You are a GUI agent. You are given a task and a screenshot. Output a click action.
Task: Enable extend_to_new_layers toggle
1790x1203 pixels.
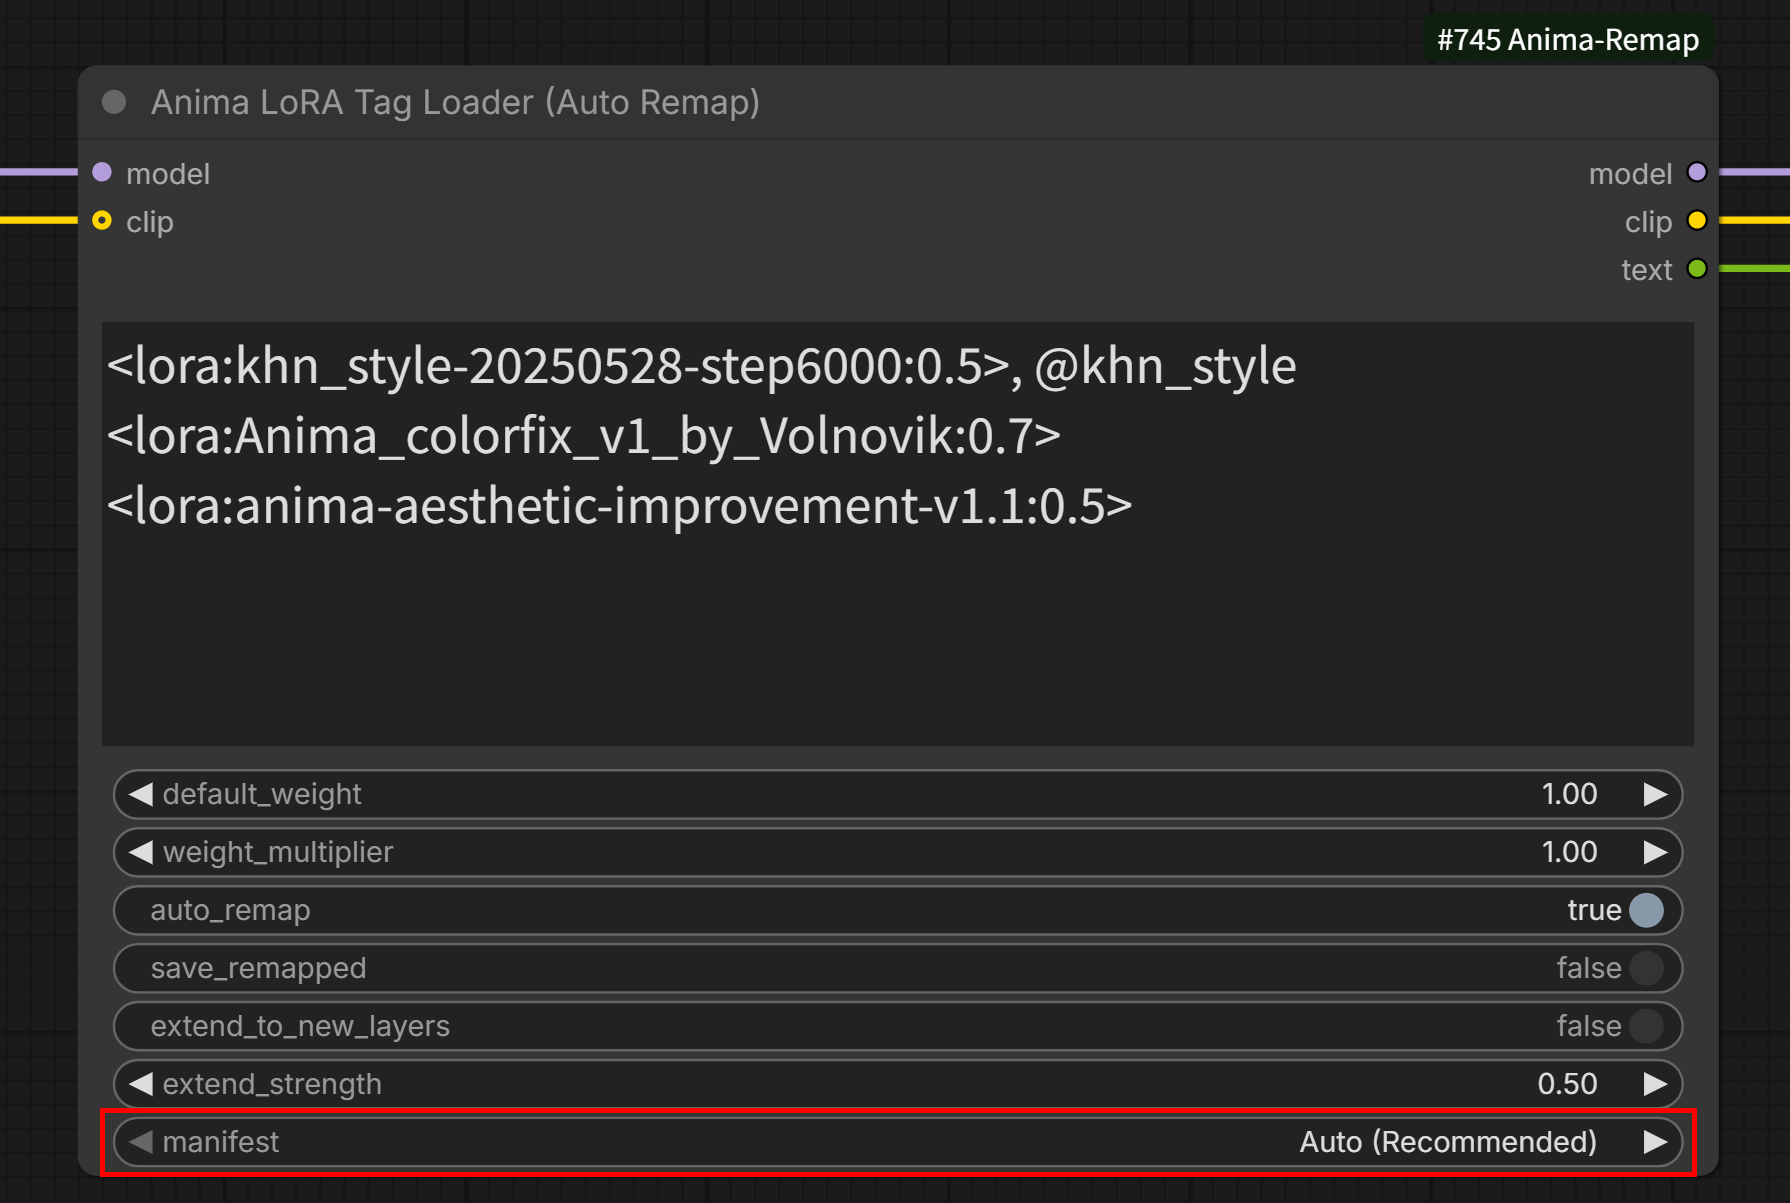pos(1646,1026)
